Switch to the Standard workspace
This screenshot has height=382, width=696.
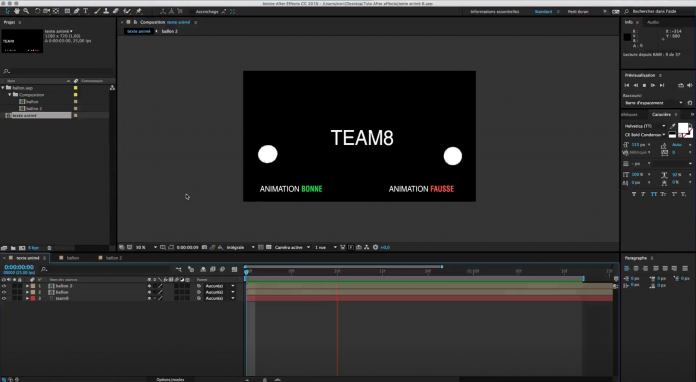(543, 12)
